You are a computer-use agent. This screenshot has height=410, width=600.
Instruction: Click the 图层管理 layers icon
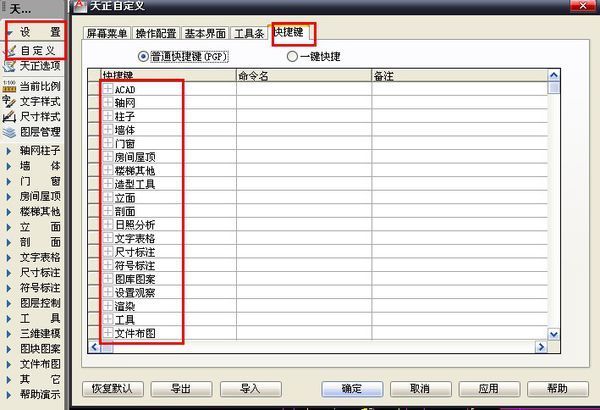[9, 132]
